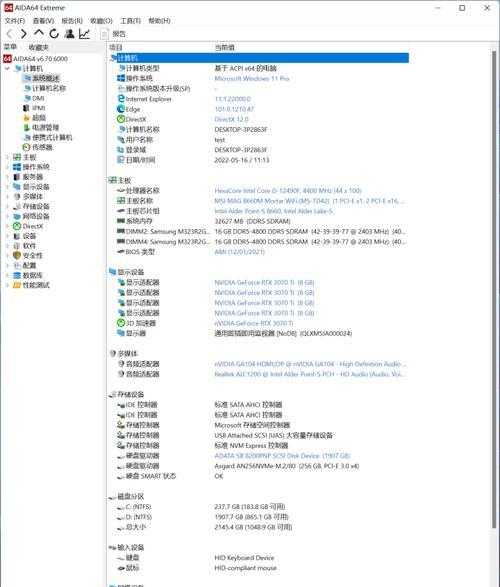Click the 数据库 tree icon
Image resolution: width=500 pixels, height=587 pixels.
(17, 276)
